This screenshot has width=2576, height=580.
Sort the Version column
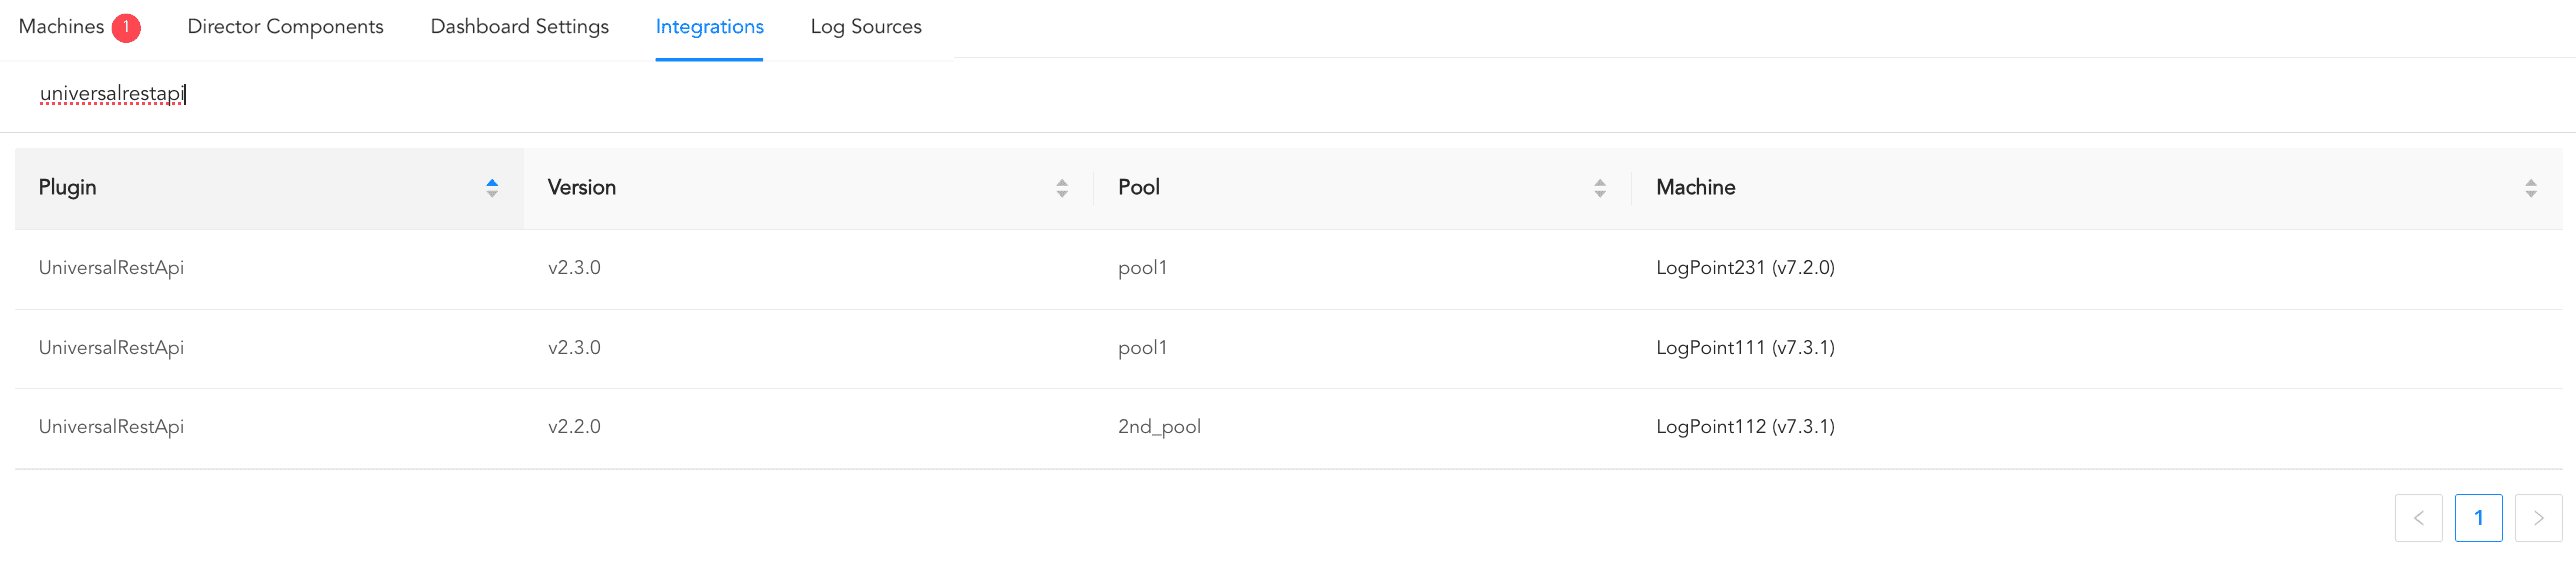tap(1061, 187)
